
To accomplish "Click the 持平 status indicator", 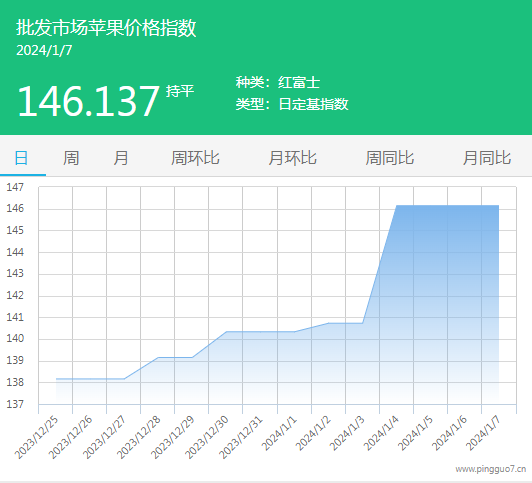I will (x=180, y=91).
